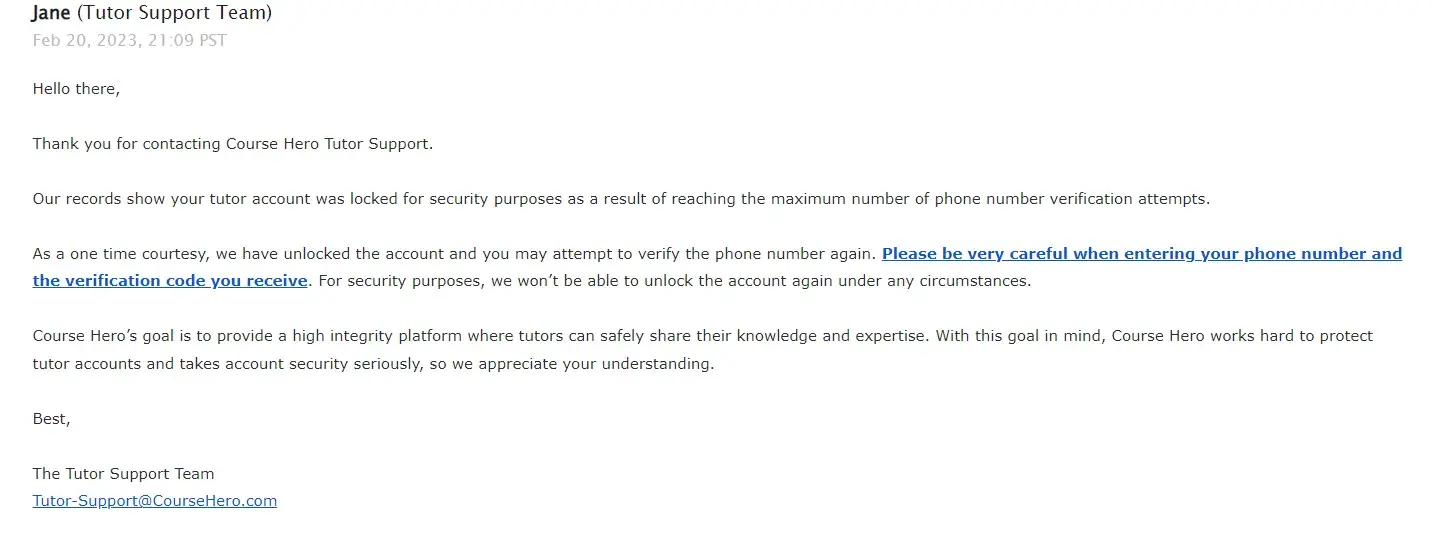Click the "Hello there," greeting line
The height and width of the screenshot is (545, 1431).
coord(76,89)
